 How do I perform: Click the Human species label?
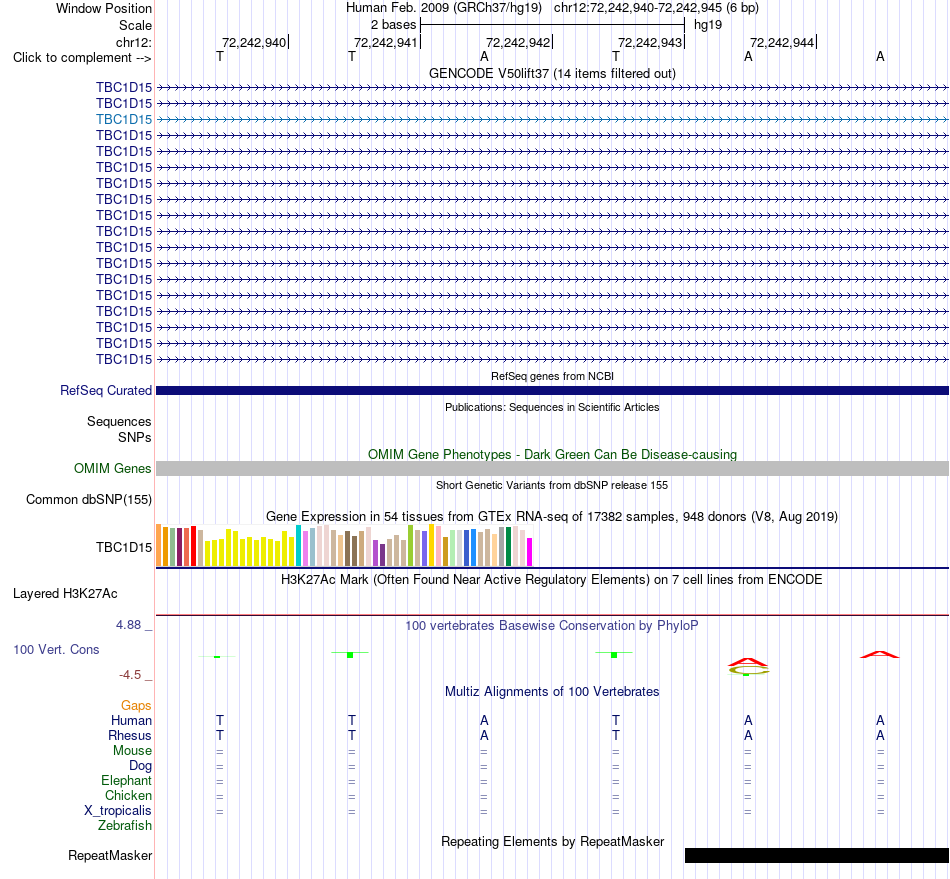(131, 720)
